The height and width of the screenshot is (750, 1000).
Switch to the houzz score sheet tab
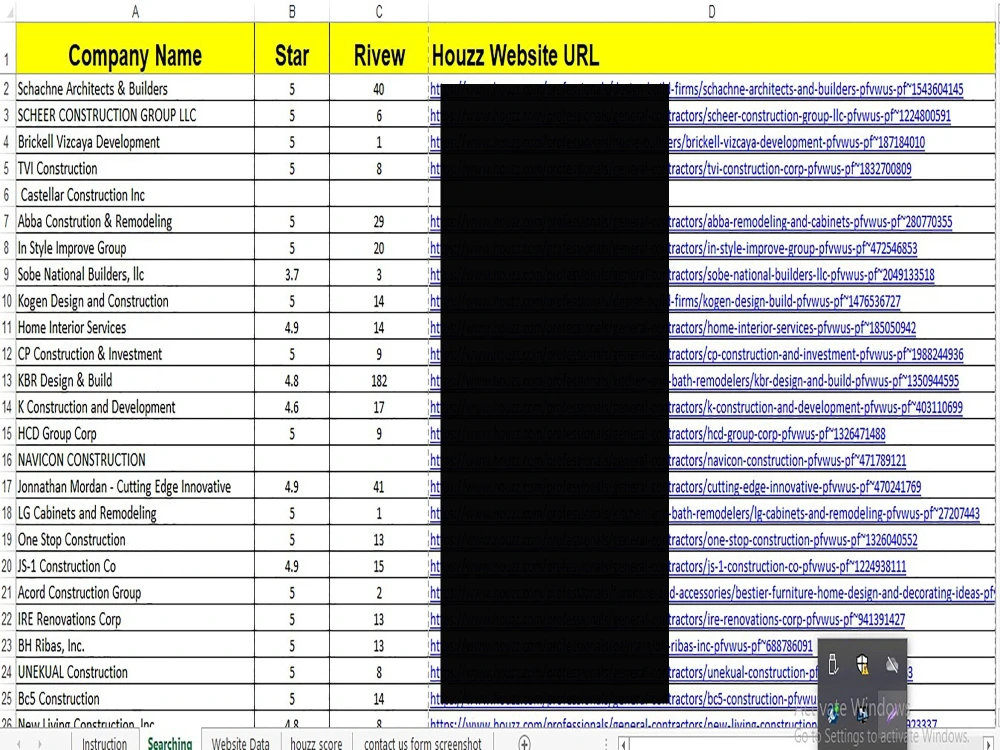[316, 743]
